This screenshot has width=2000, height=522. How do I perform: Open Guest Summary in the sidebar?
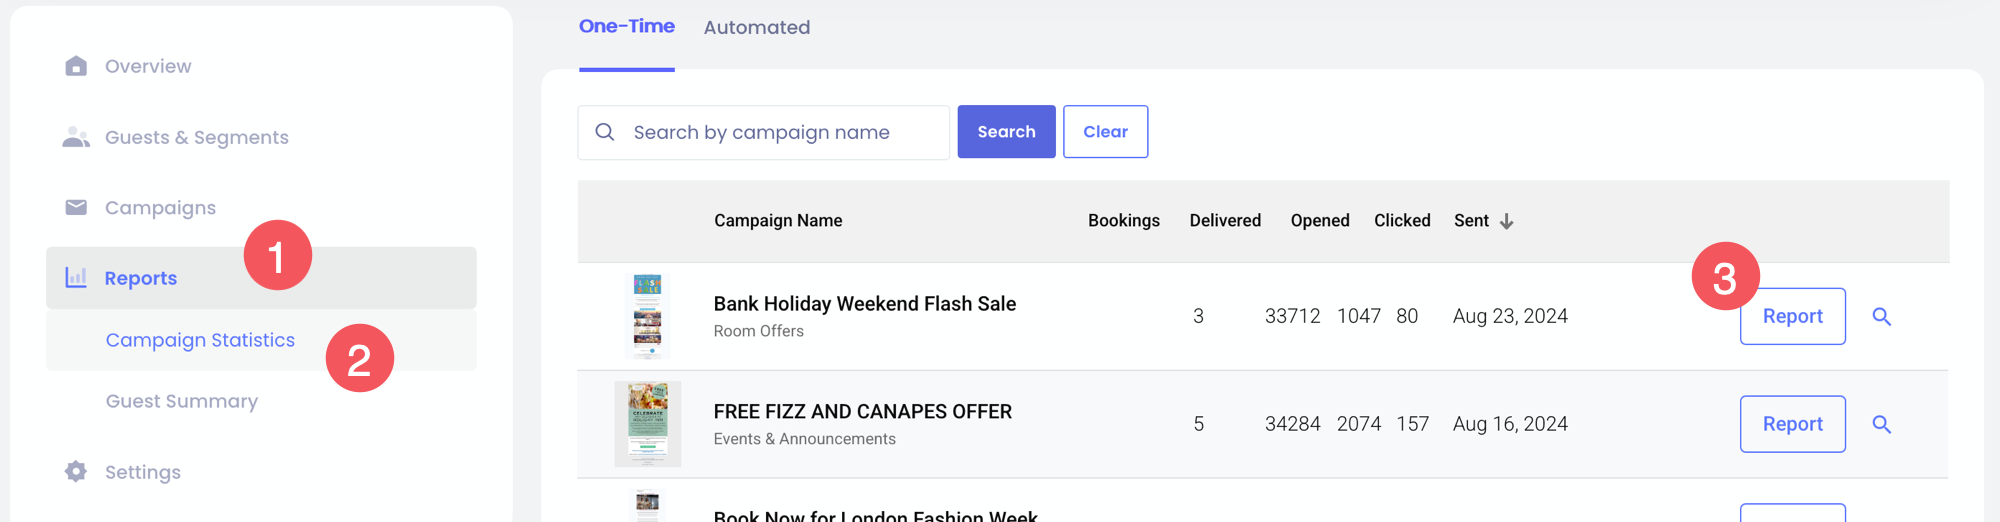182,401
